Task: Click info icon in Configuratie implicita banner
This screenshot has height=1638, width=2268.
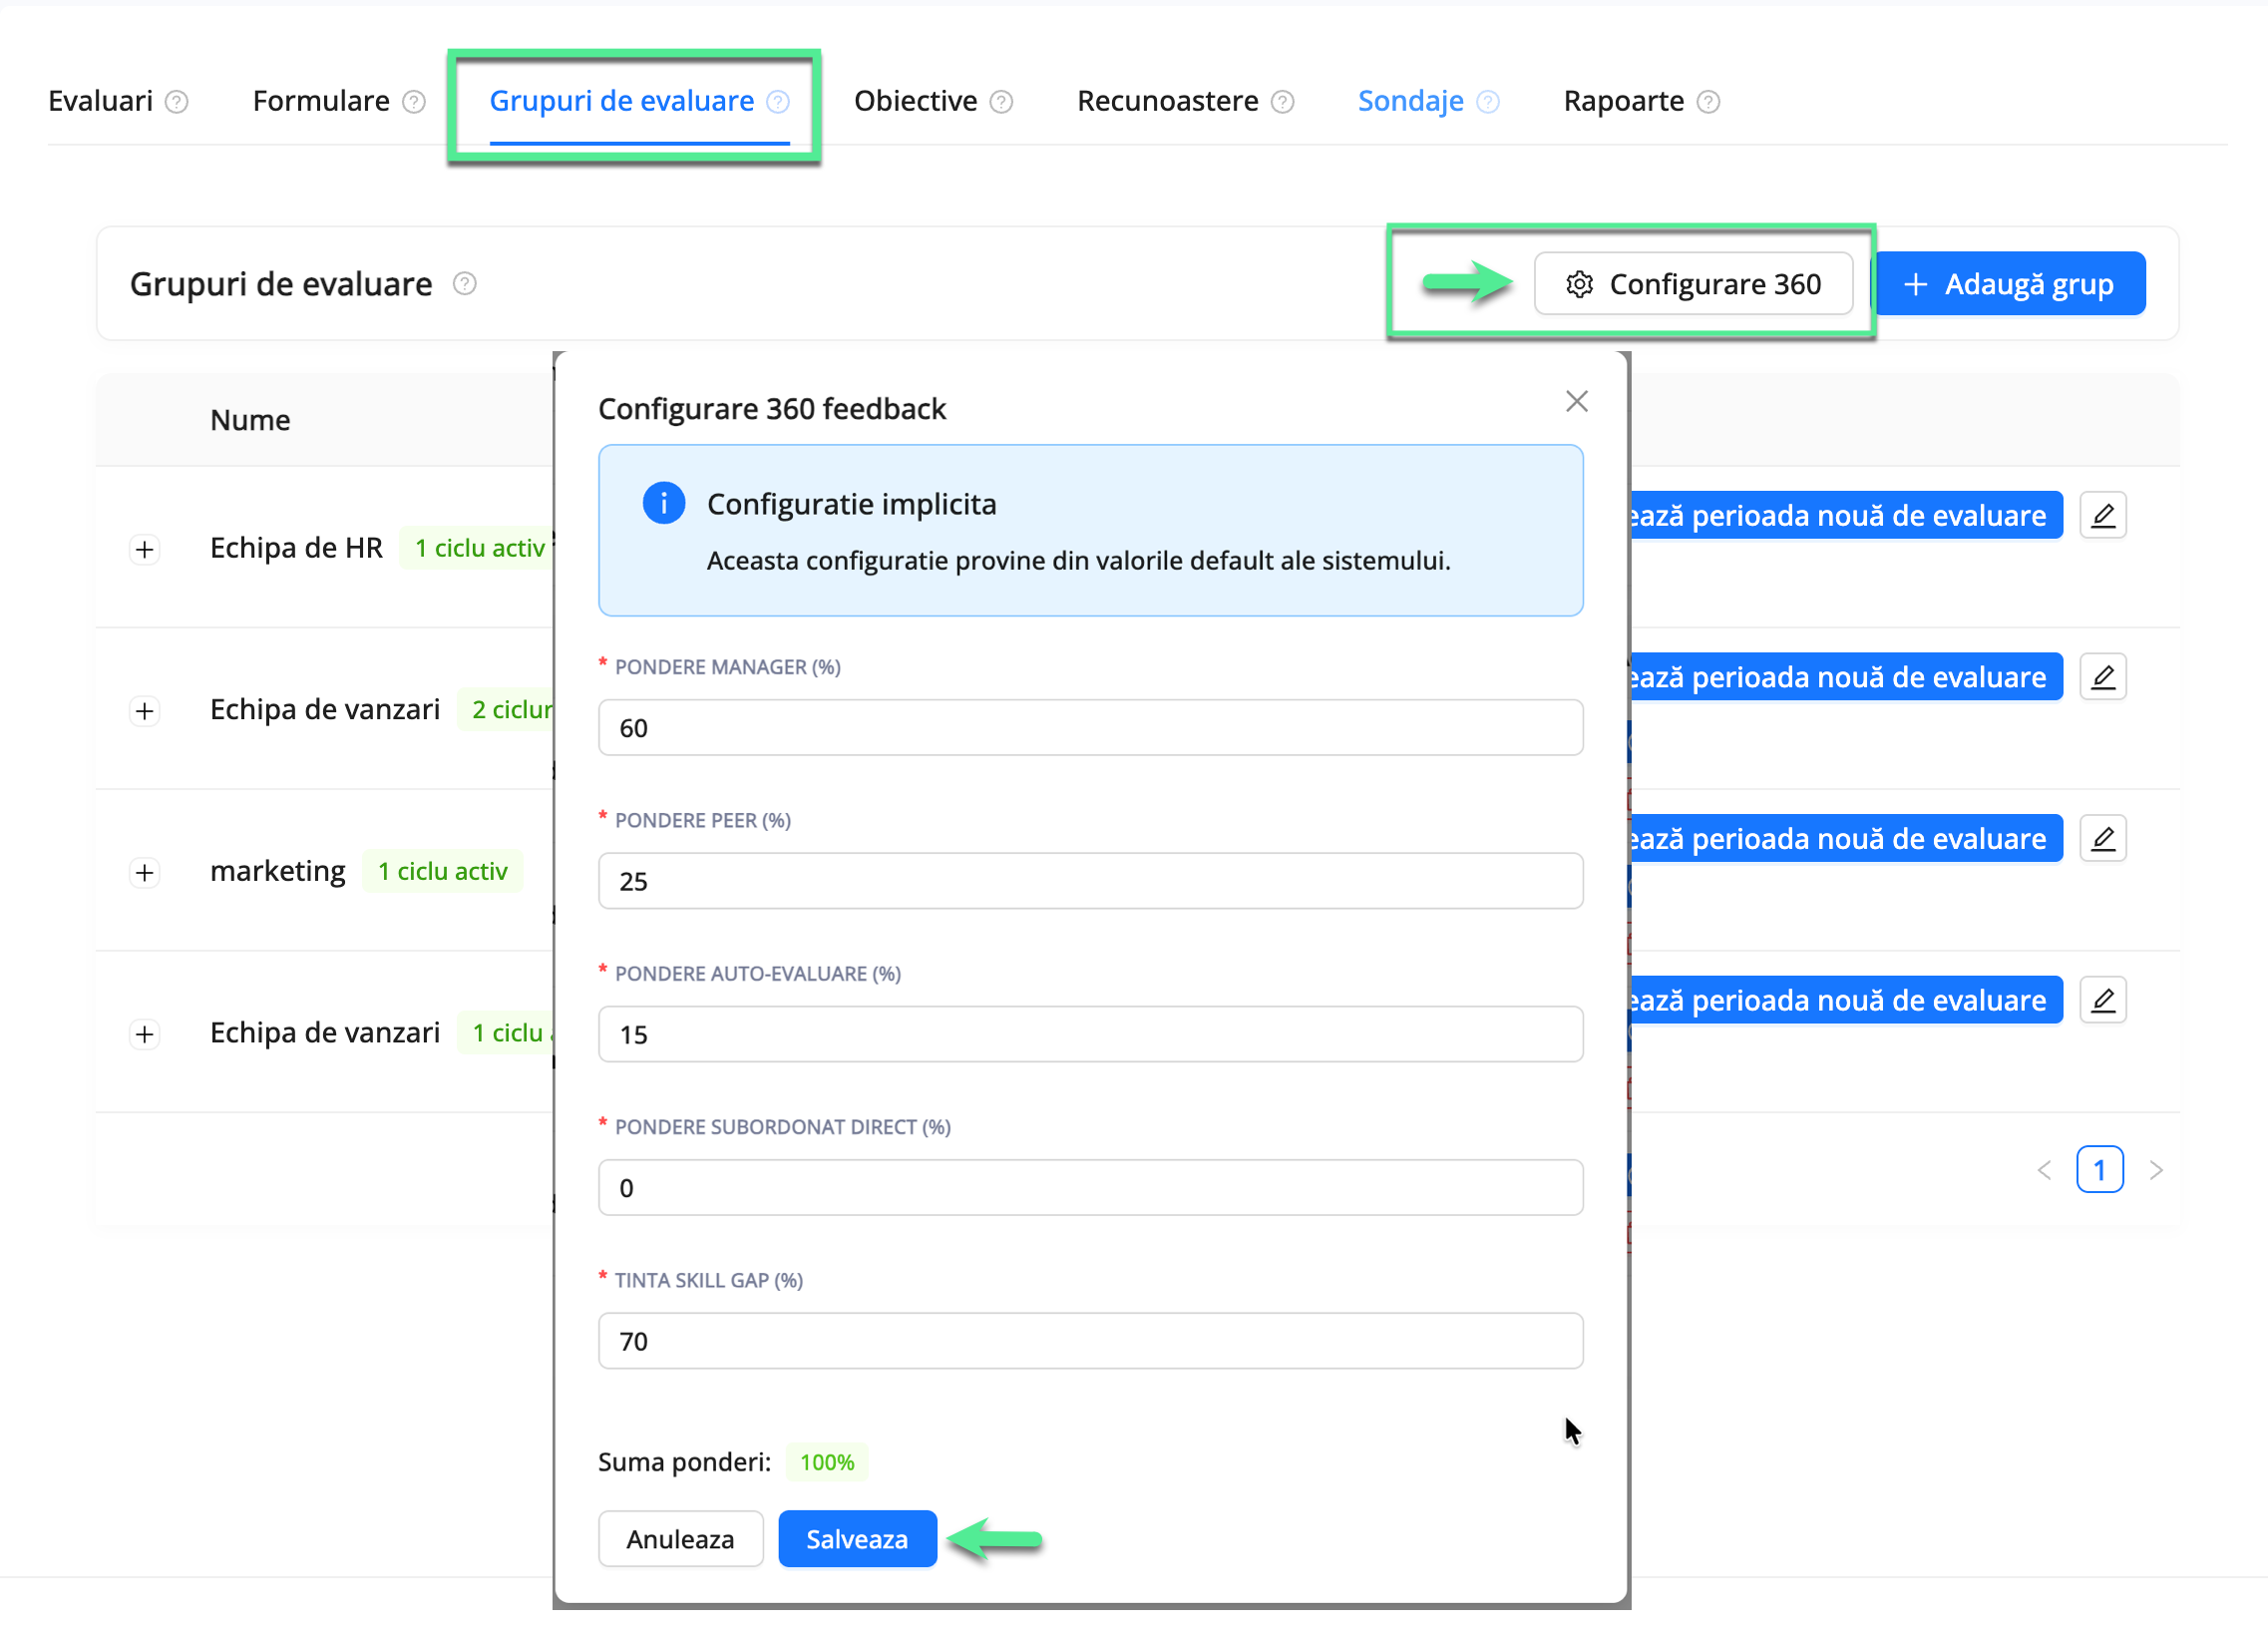Action: [664, 503]
